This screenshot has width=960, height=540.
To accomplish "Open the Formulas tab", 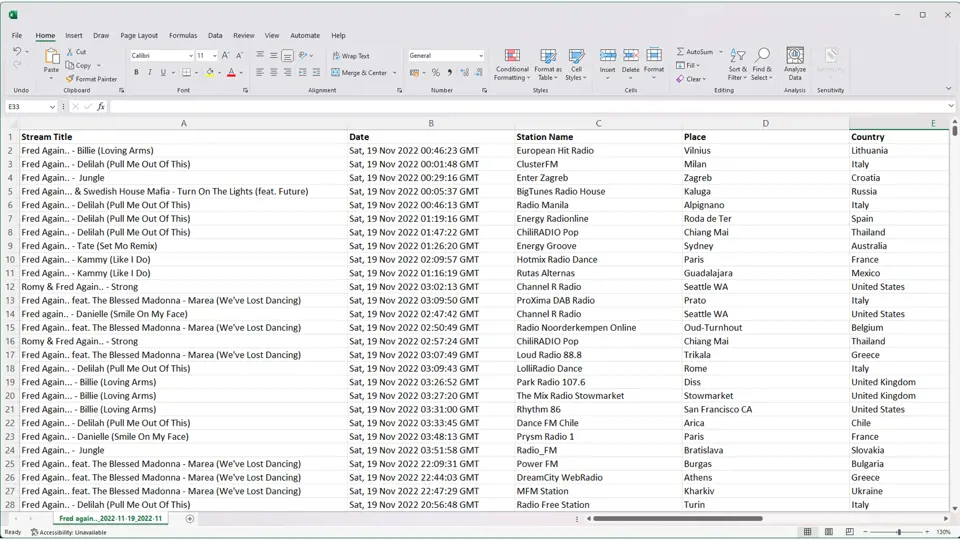I will (x=183, y=36).
